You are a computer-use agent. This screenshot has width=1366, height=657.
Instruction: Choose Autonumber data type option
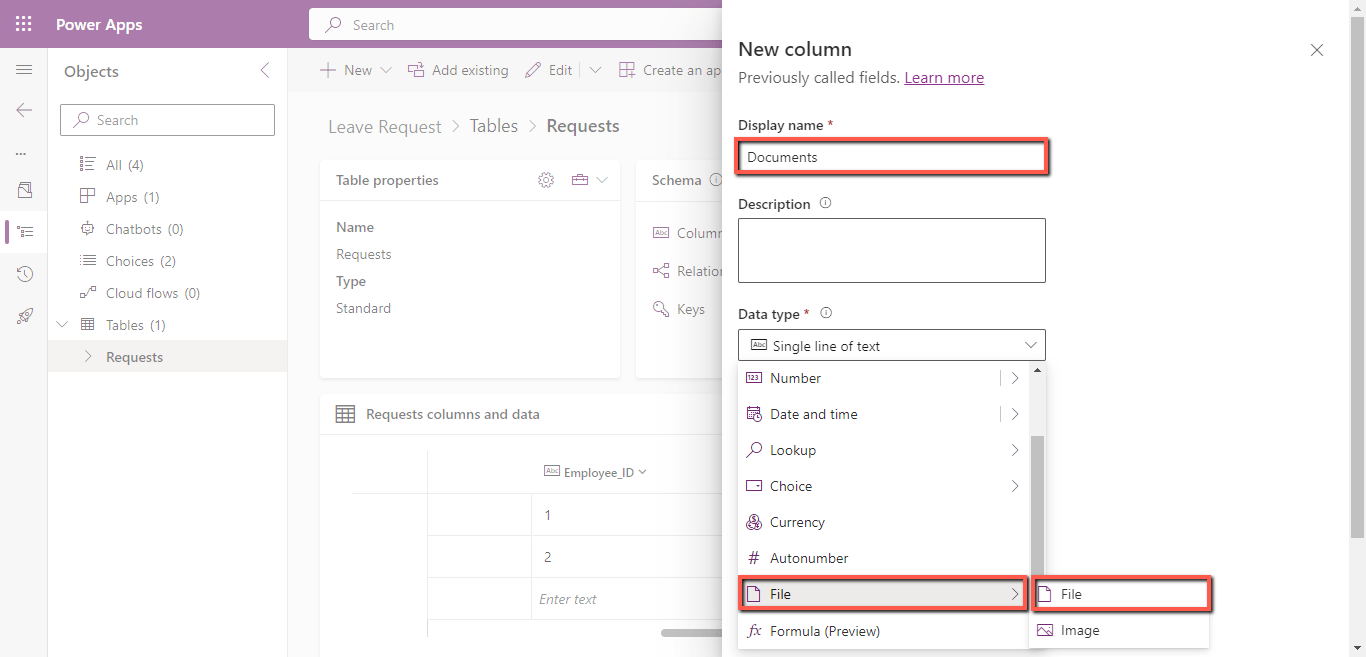coord(883,558)
